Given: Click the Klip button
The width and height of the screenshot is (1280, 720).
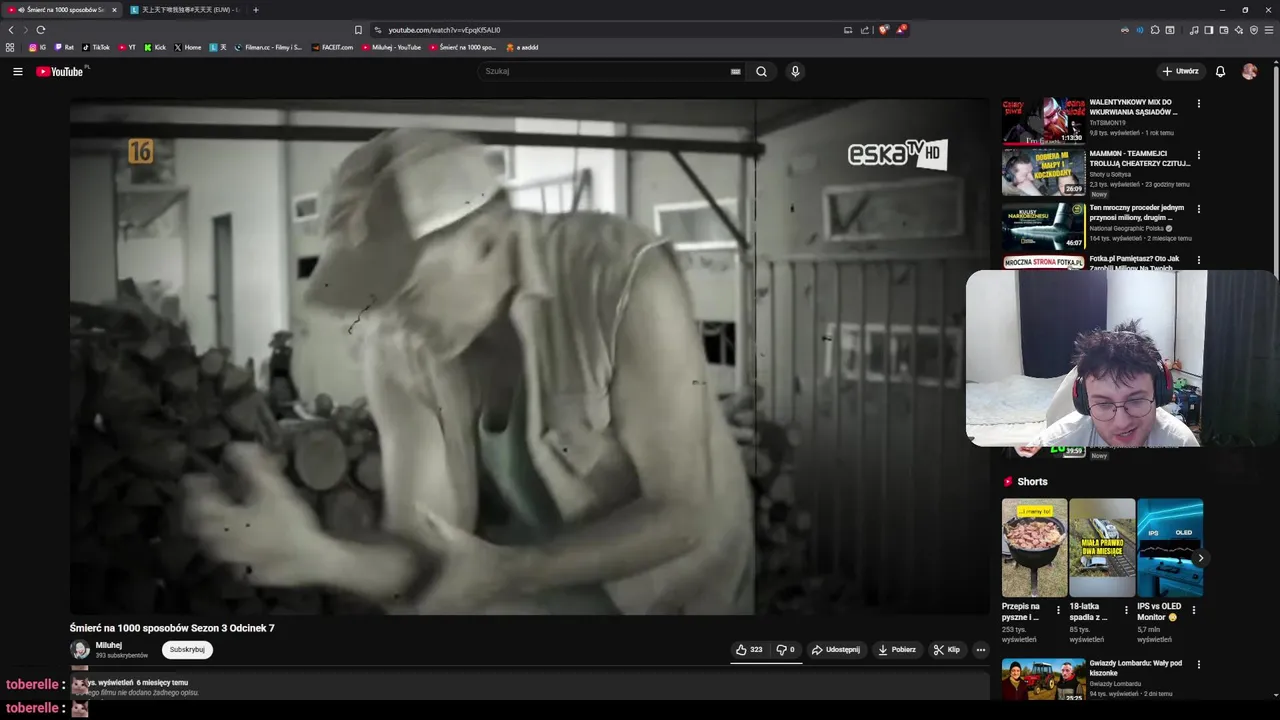Looking at the screenshot, I should click(x=946, y=649).
